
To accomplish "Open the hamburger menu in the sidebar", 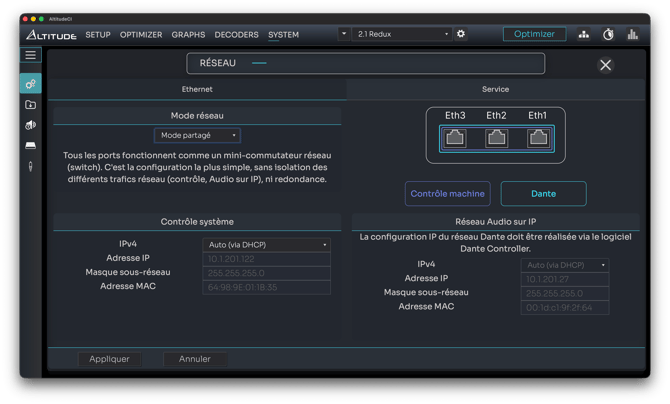I will [x=31, y=56].
